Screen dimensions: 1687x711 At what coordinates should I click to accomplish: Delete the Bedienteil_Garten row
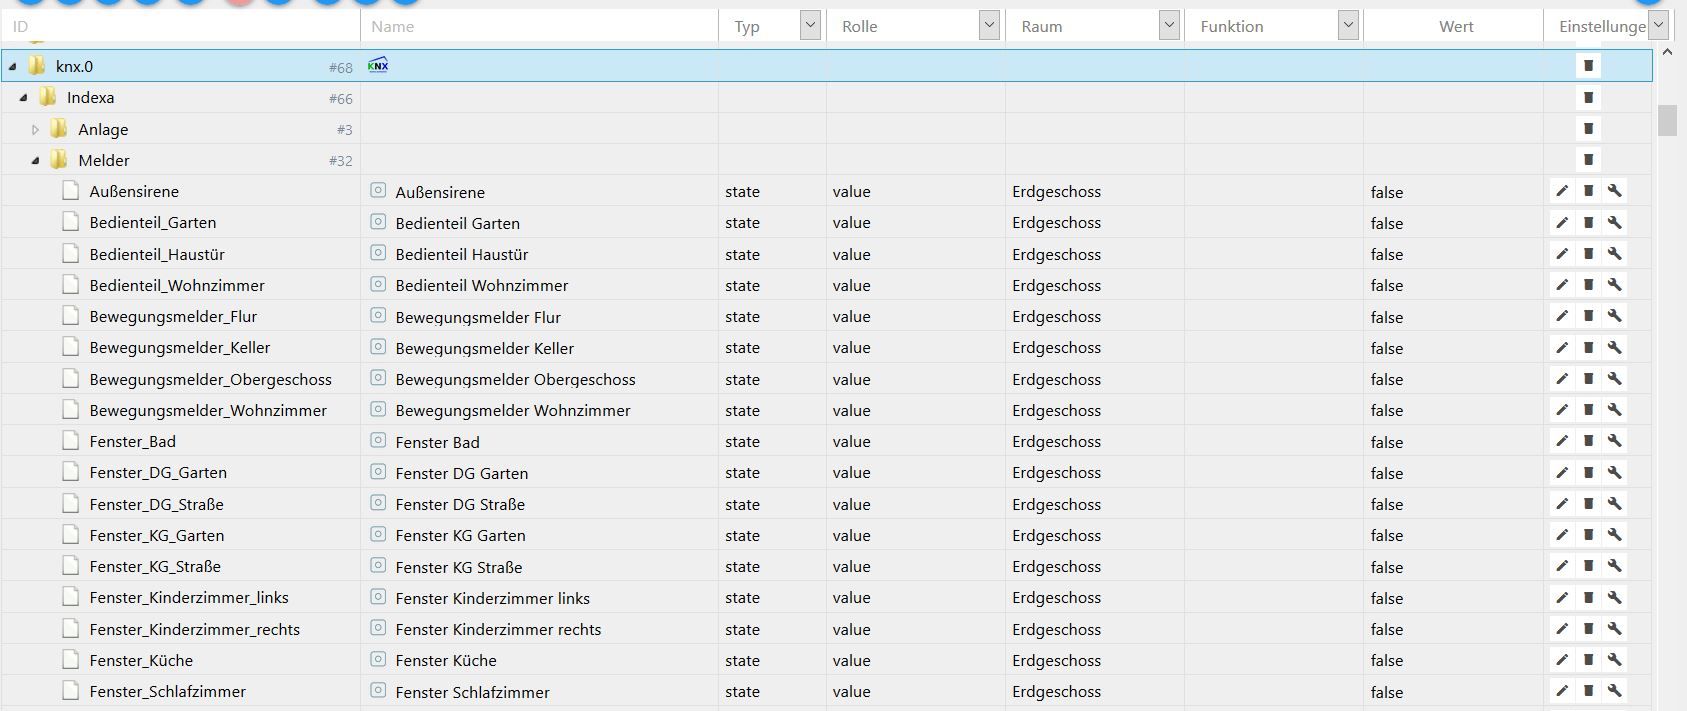pos(1588,222)
